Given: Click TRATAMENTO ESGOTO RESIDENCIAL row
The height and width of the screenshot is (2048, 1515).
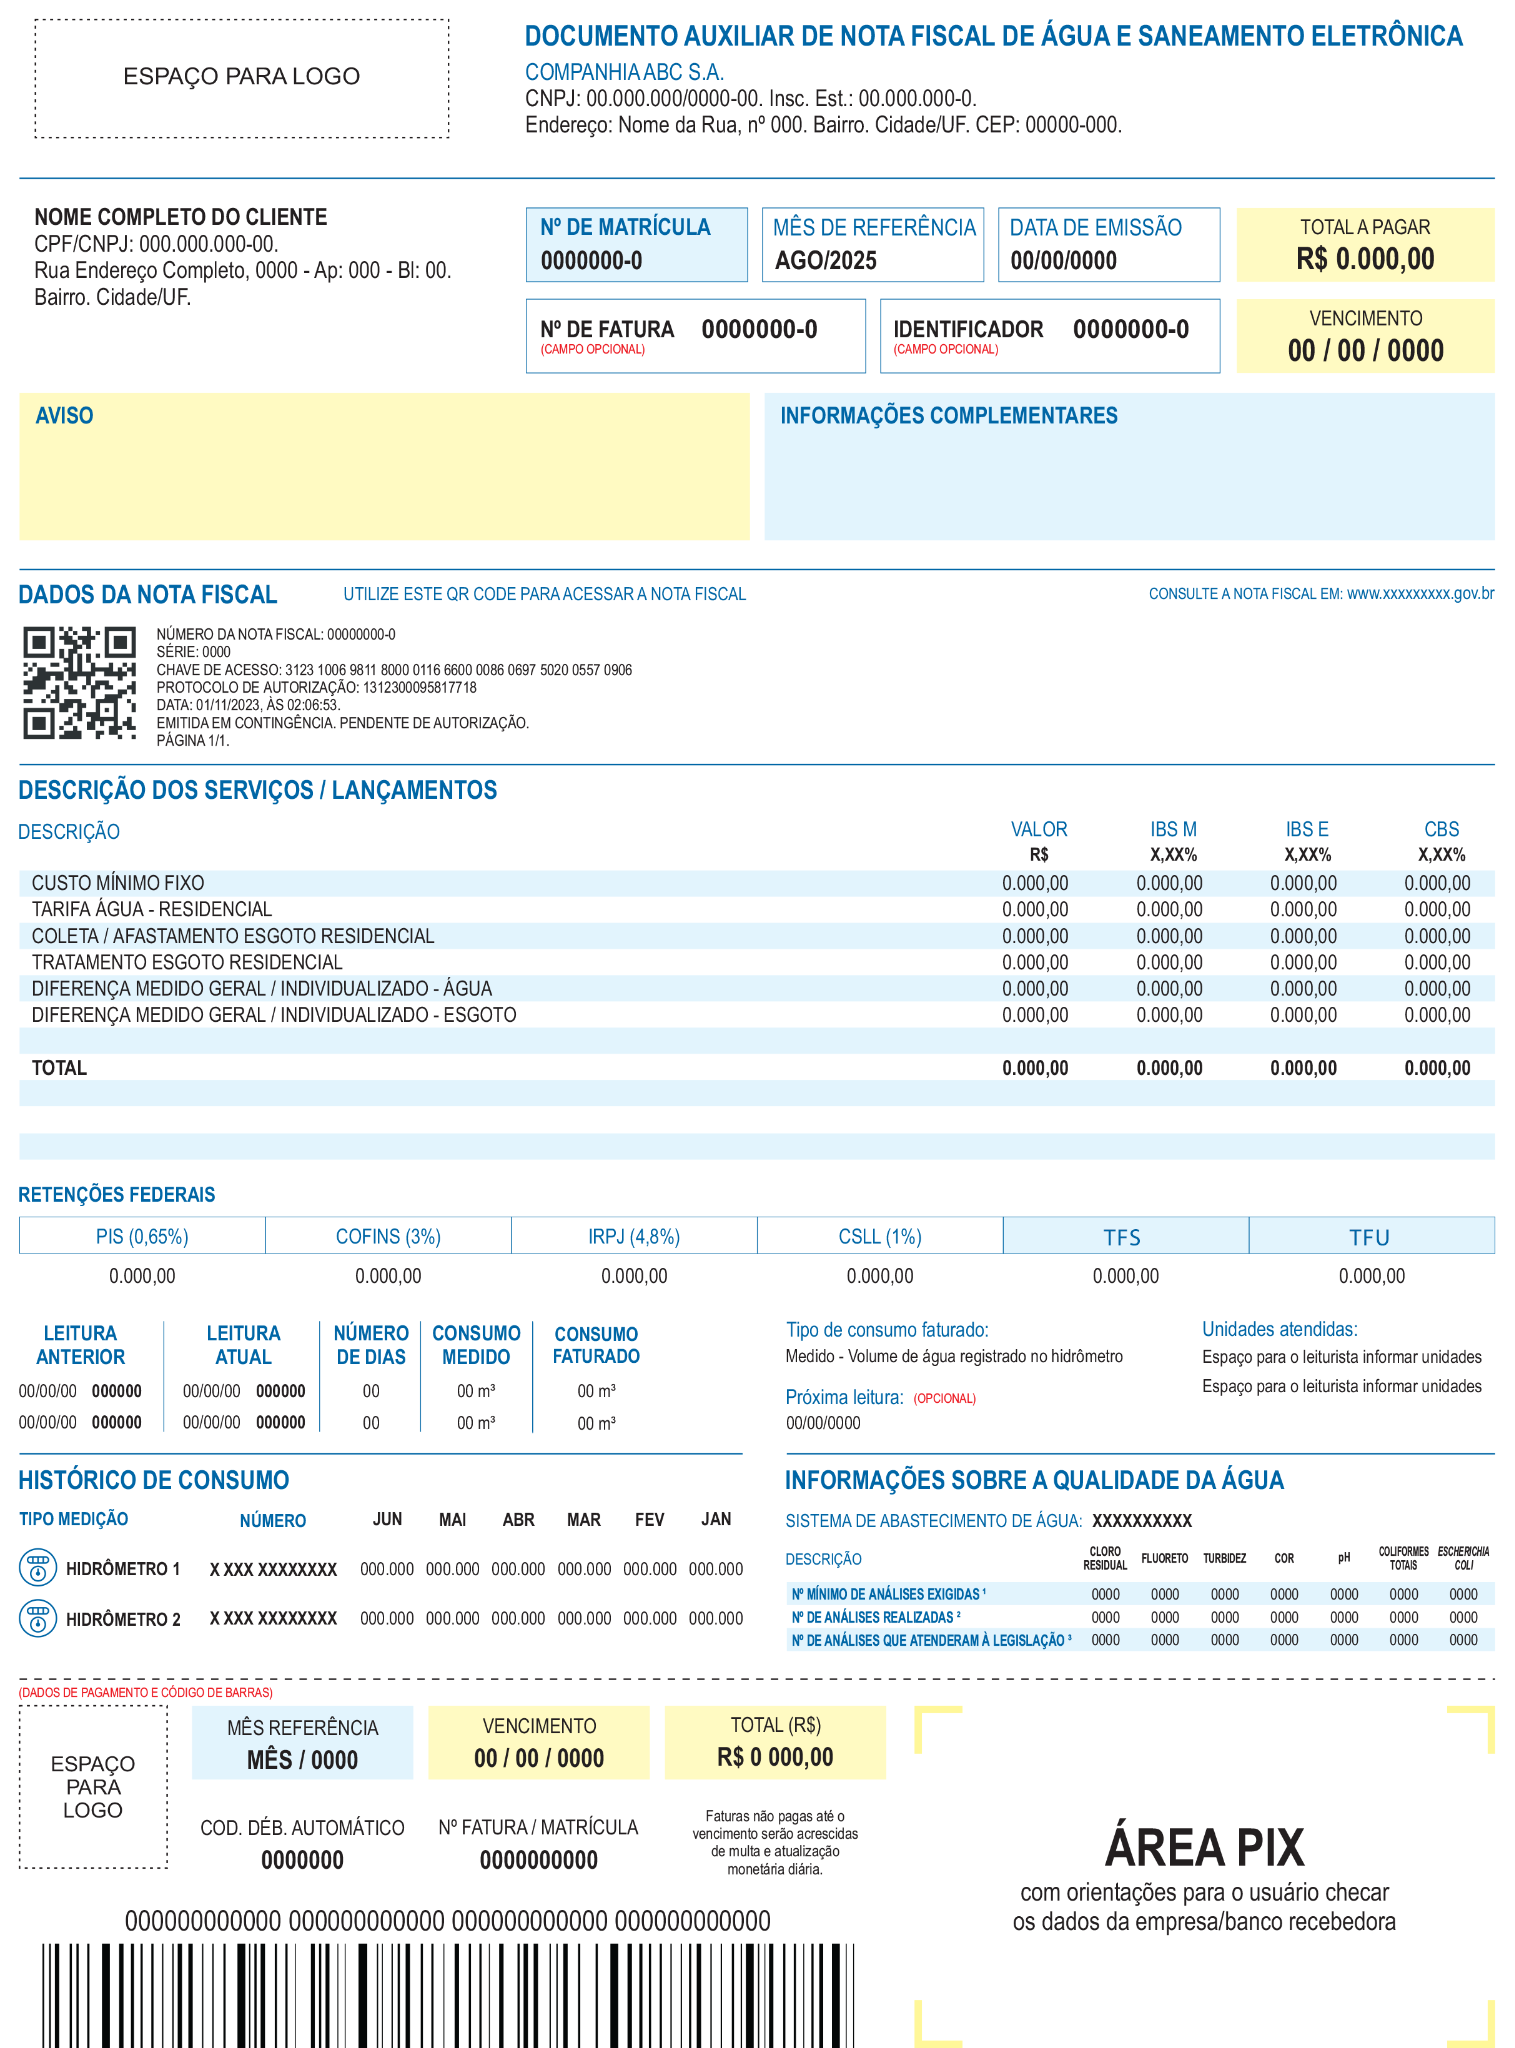Looking at the screenshot, I should 757,962.
